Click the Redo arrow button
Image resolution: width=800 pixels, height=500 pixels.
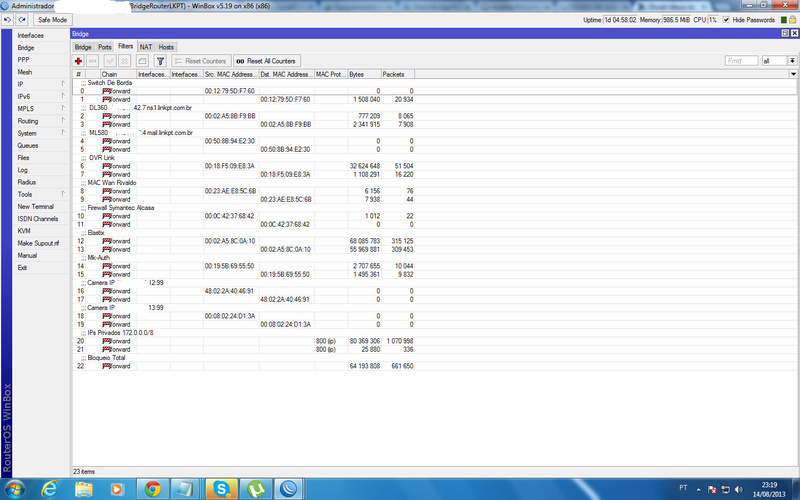tap(21, 20)
